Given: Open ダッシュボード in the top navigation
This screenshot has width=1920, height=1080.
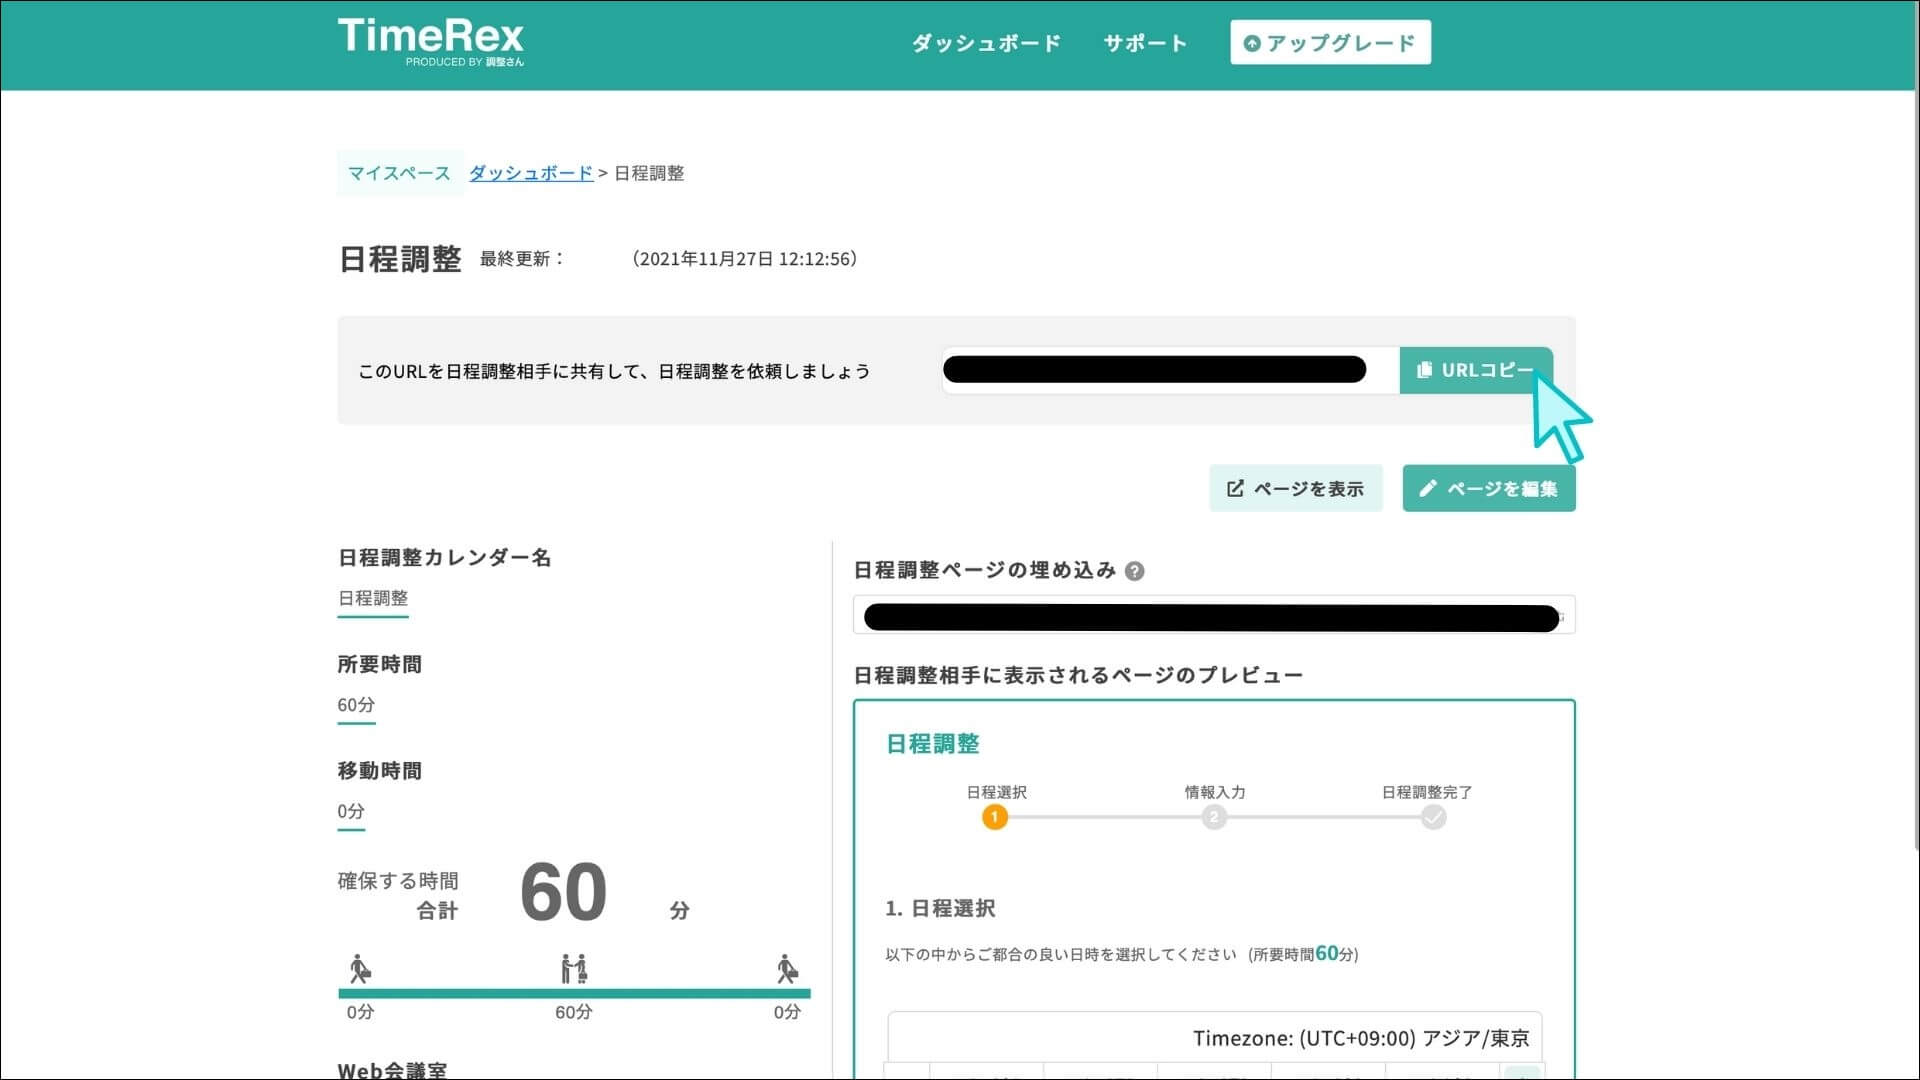Looking at the screenshot, I should tap(985, 42).
